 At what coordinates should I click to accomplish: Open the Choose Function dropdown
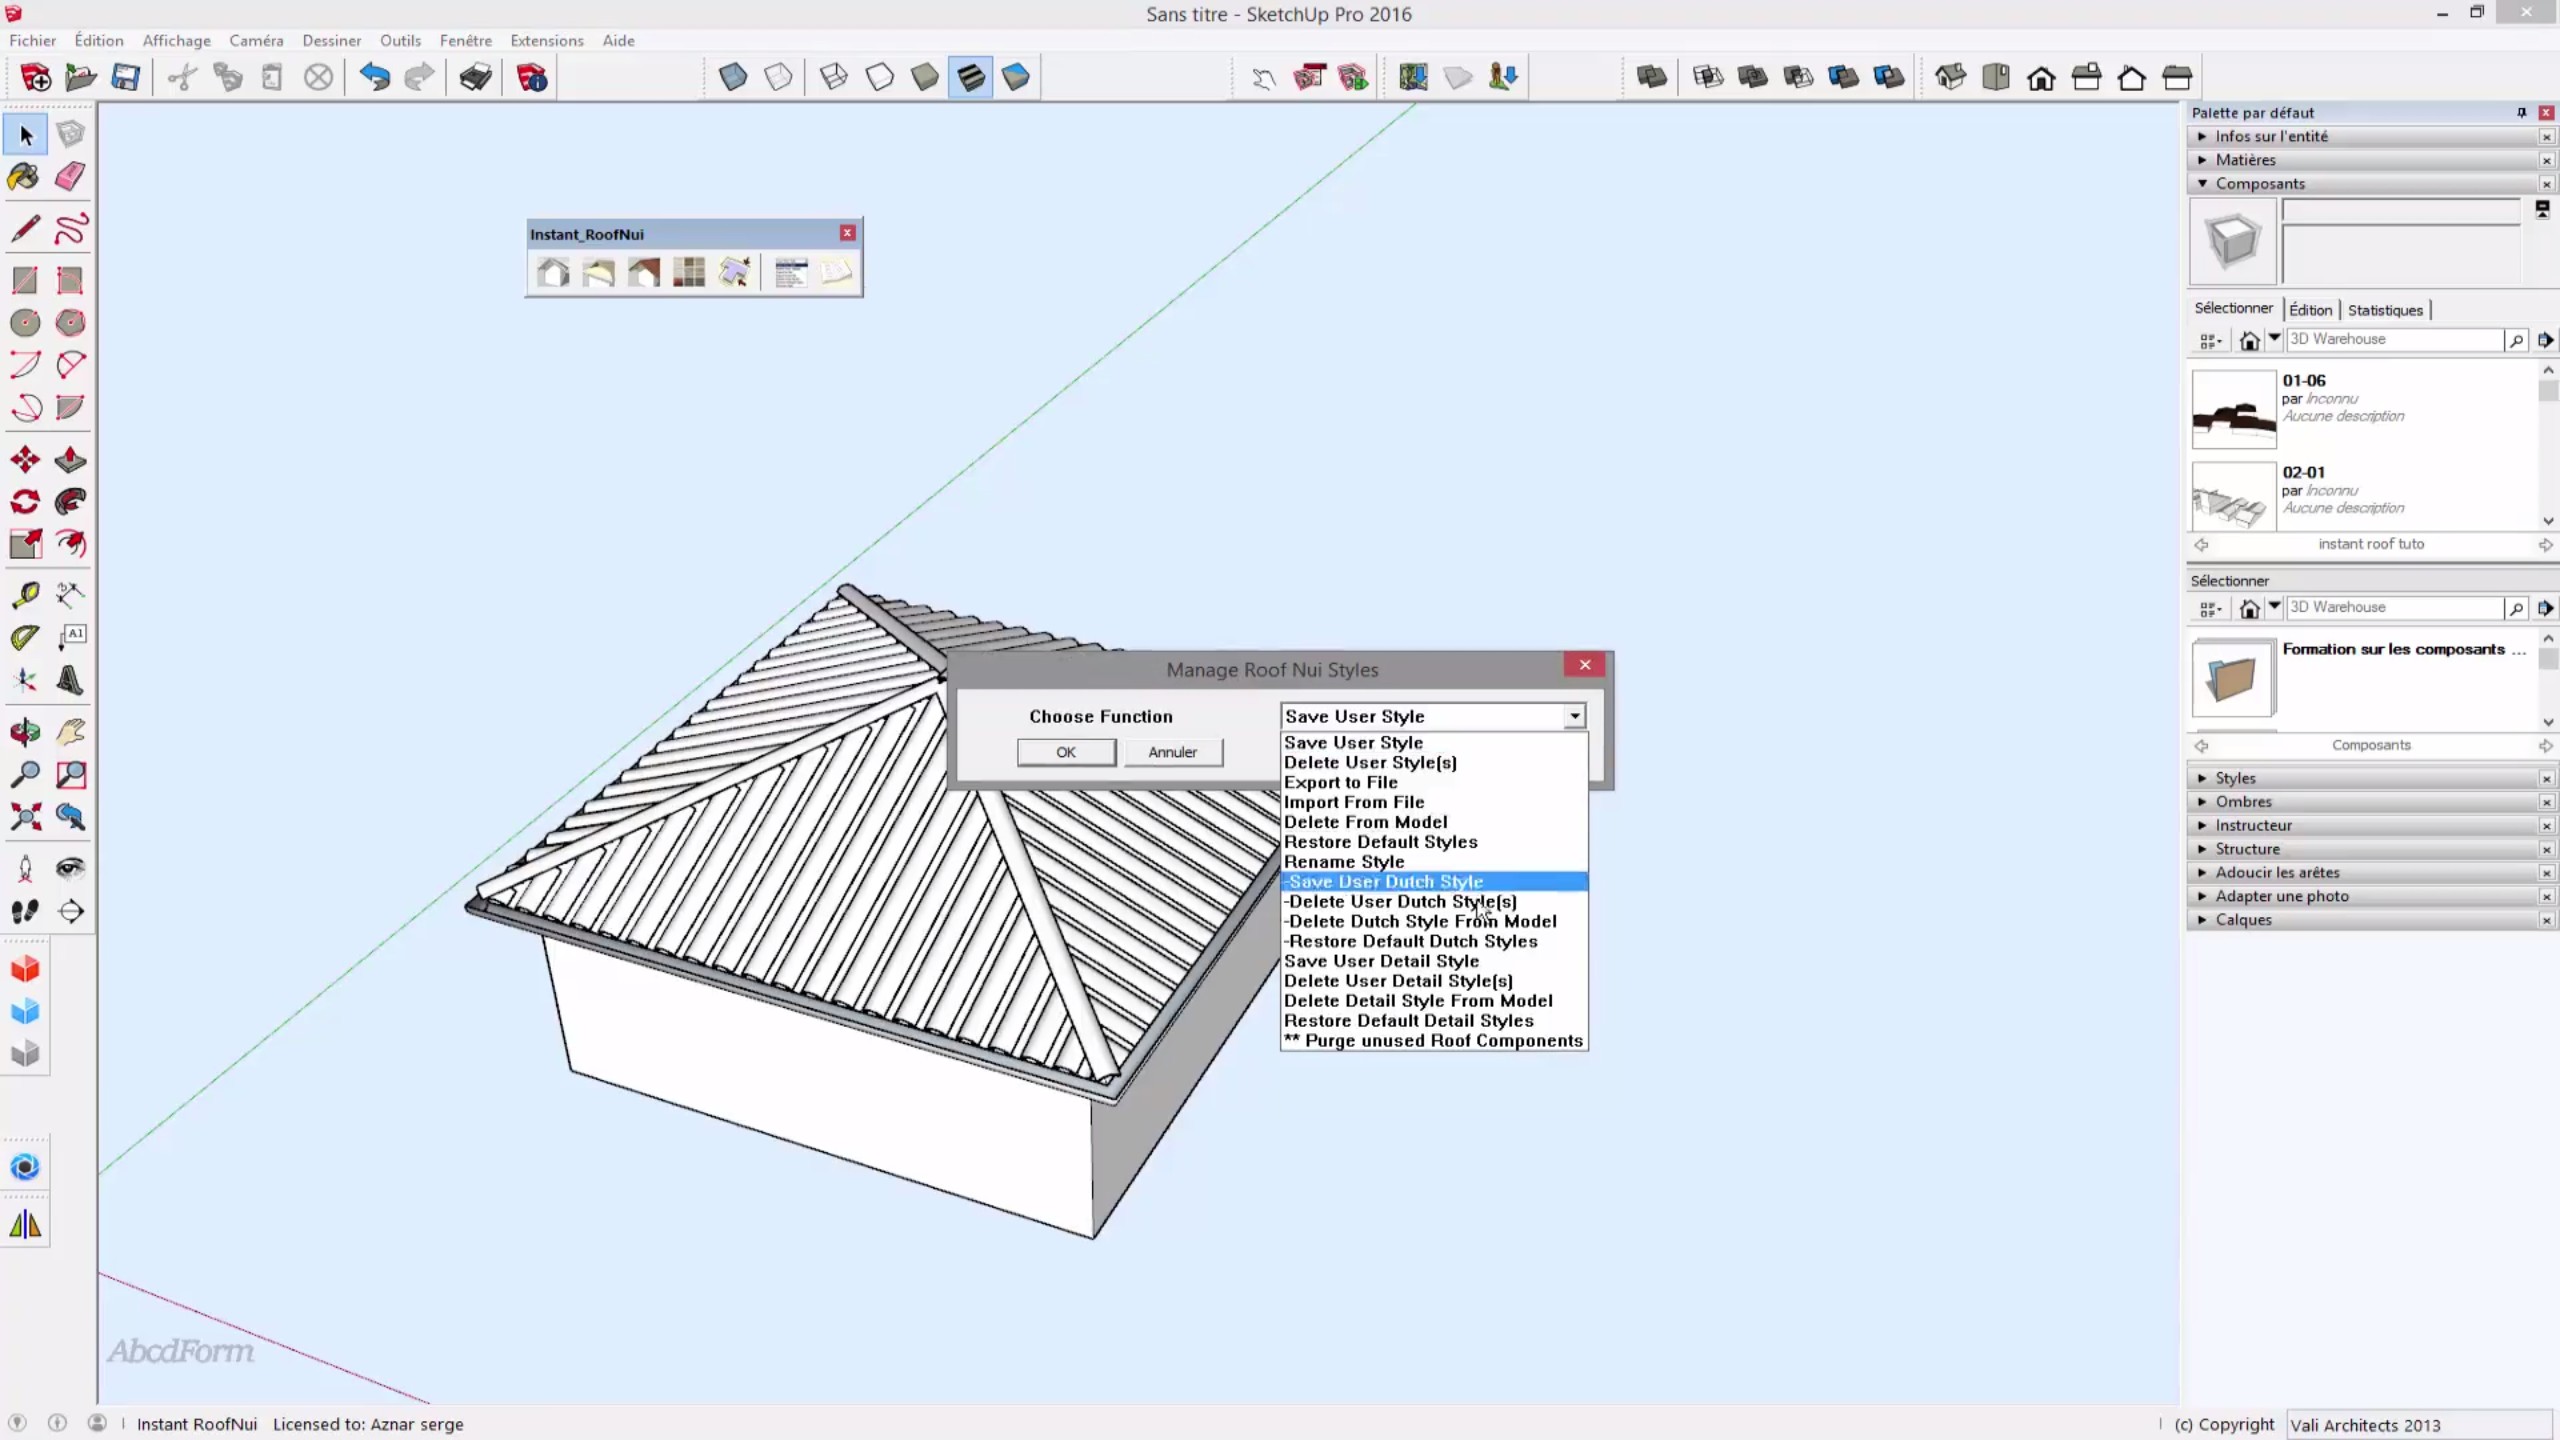click(1571, 716)
